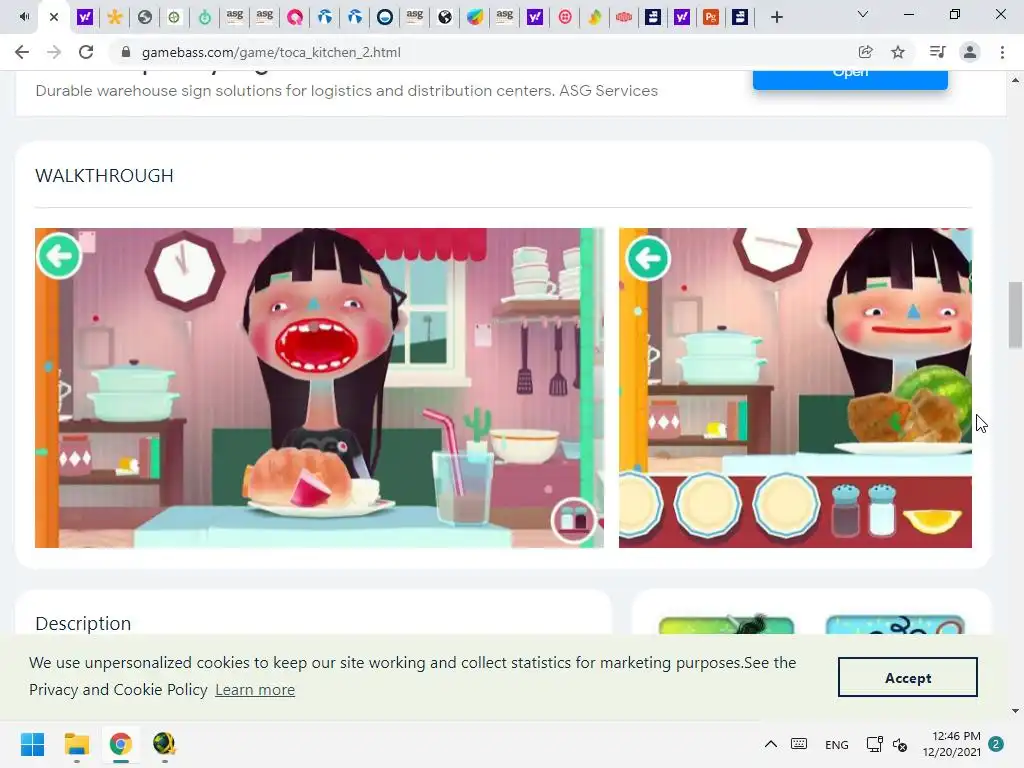Screen dimensions: 1024x768
Task: Share this page using the share icon
Action: click(865, 52)
